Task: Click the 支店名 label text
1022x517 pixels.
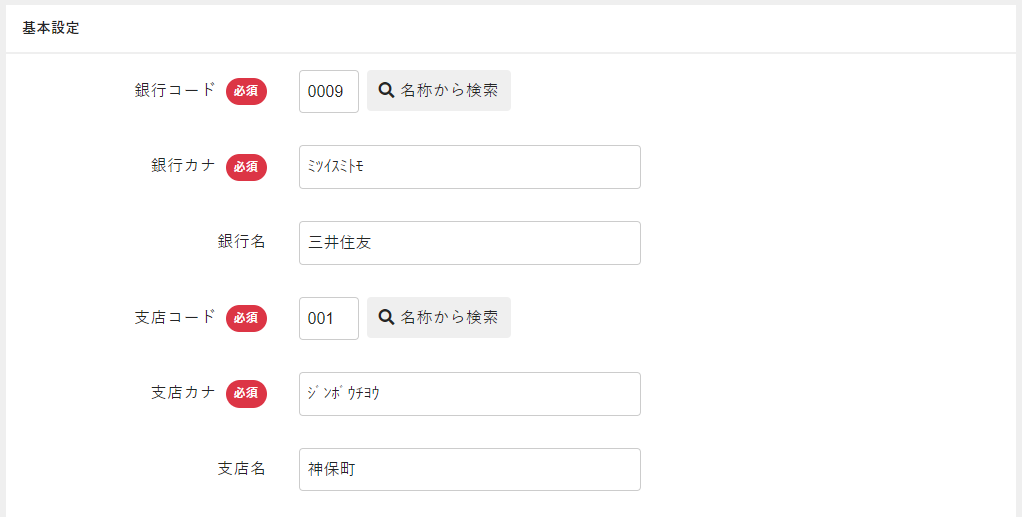Action: tap(242, 469)
